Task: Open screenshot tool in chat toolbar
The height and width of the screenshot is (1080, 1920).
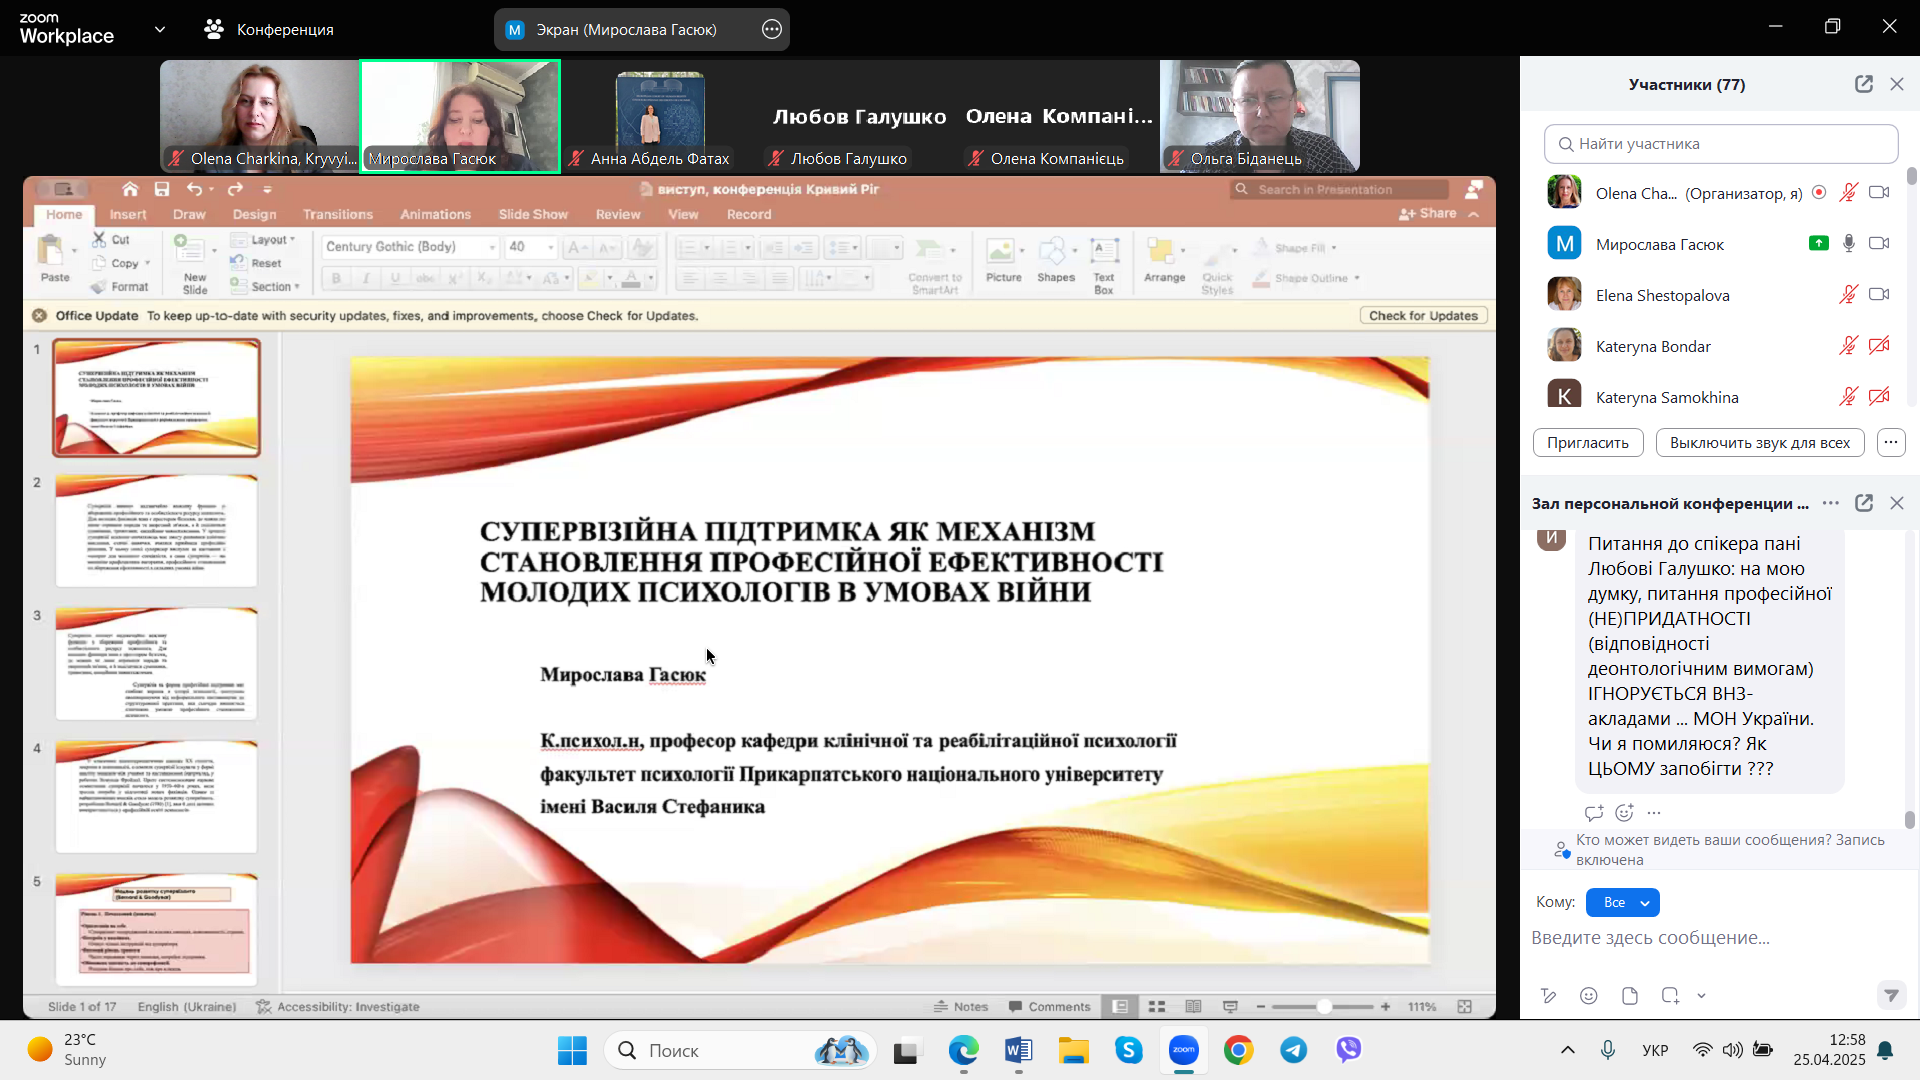Action: 1670,995
